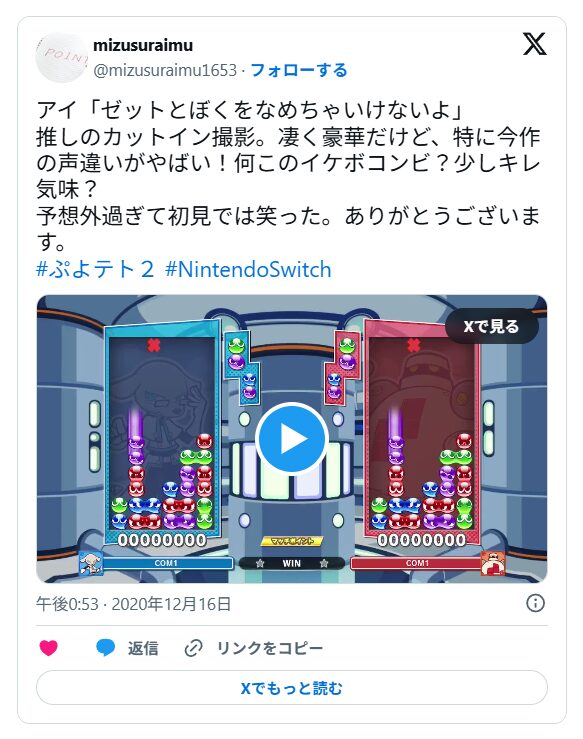Like the tweet with the heart icon

[x=49, y=648]
